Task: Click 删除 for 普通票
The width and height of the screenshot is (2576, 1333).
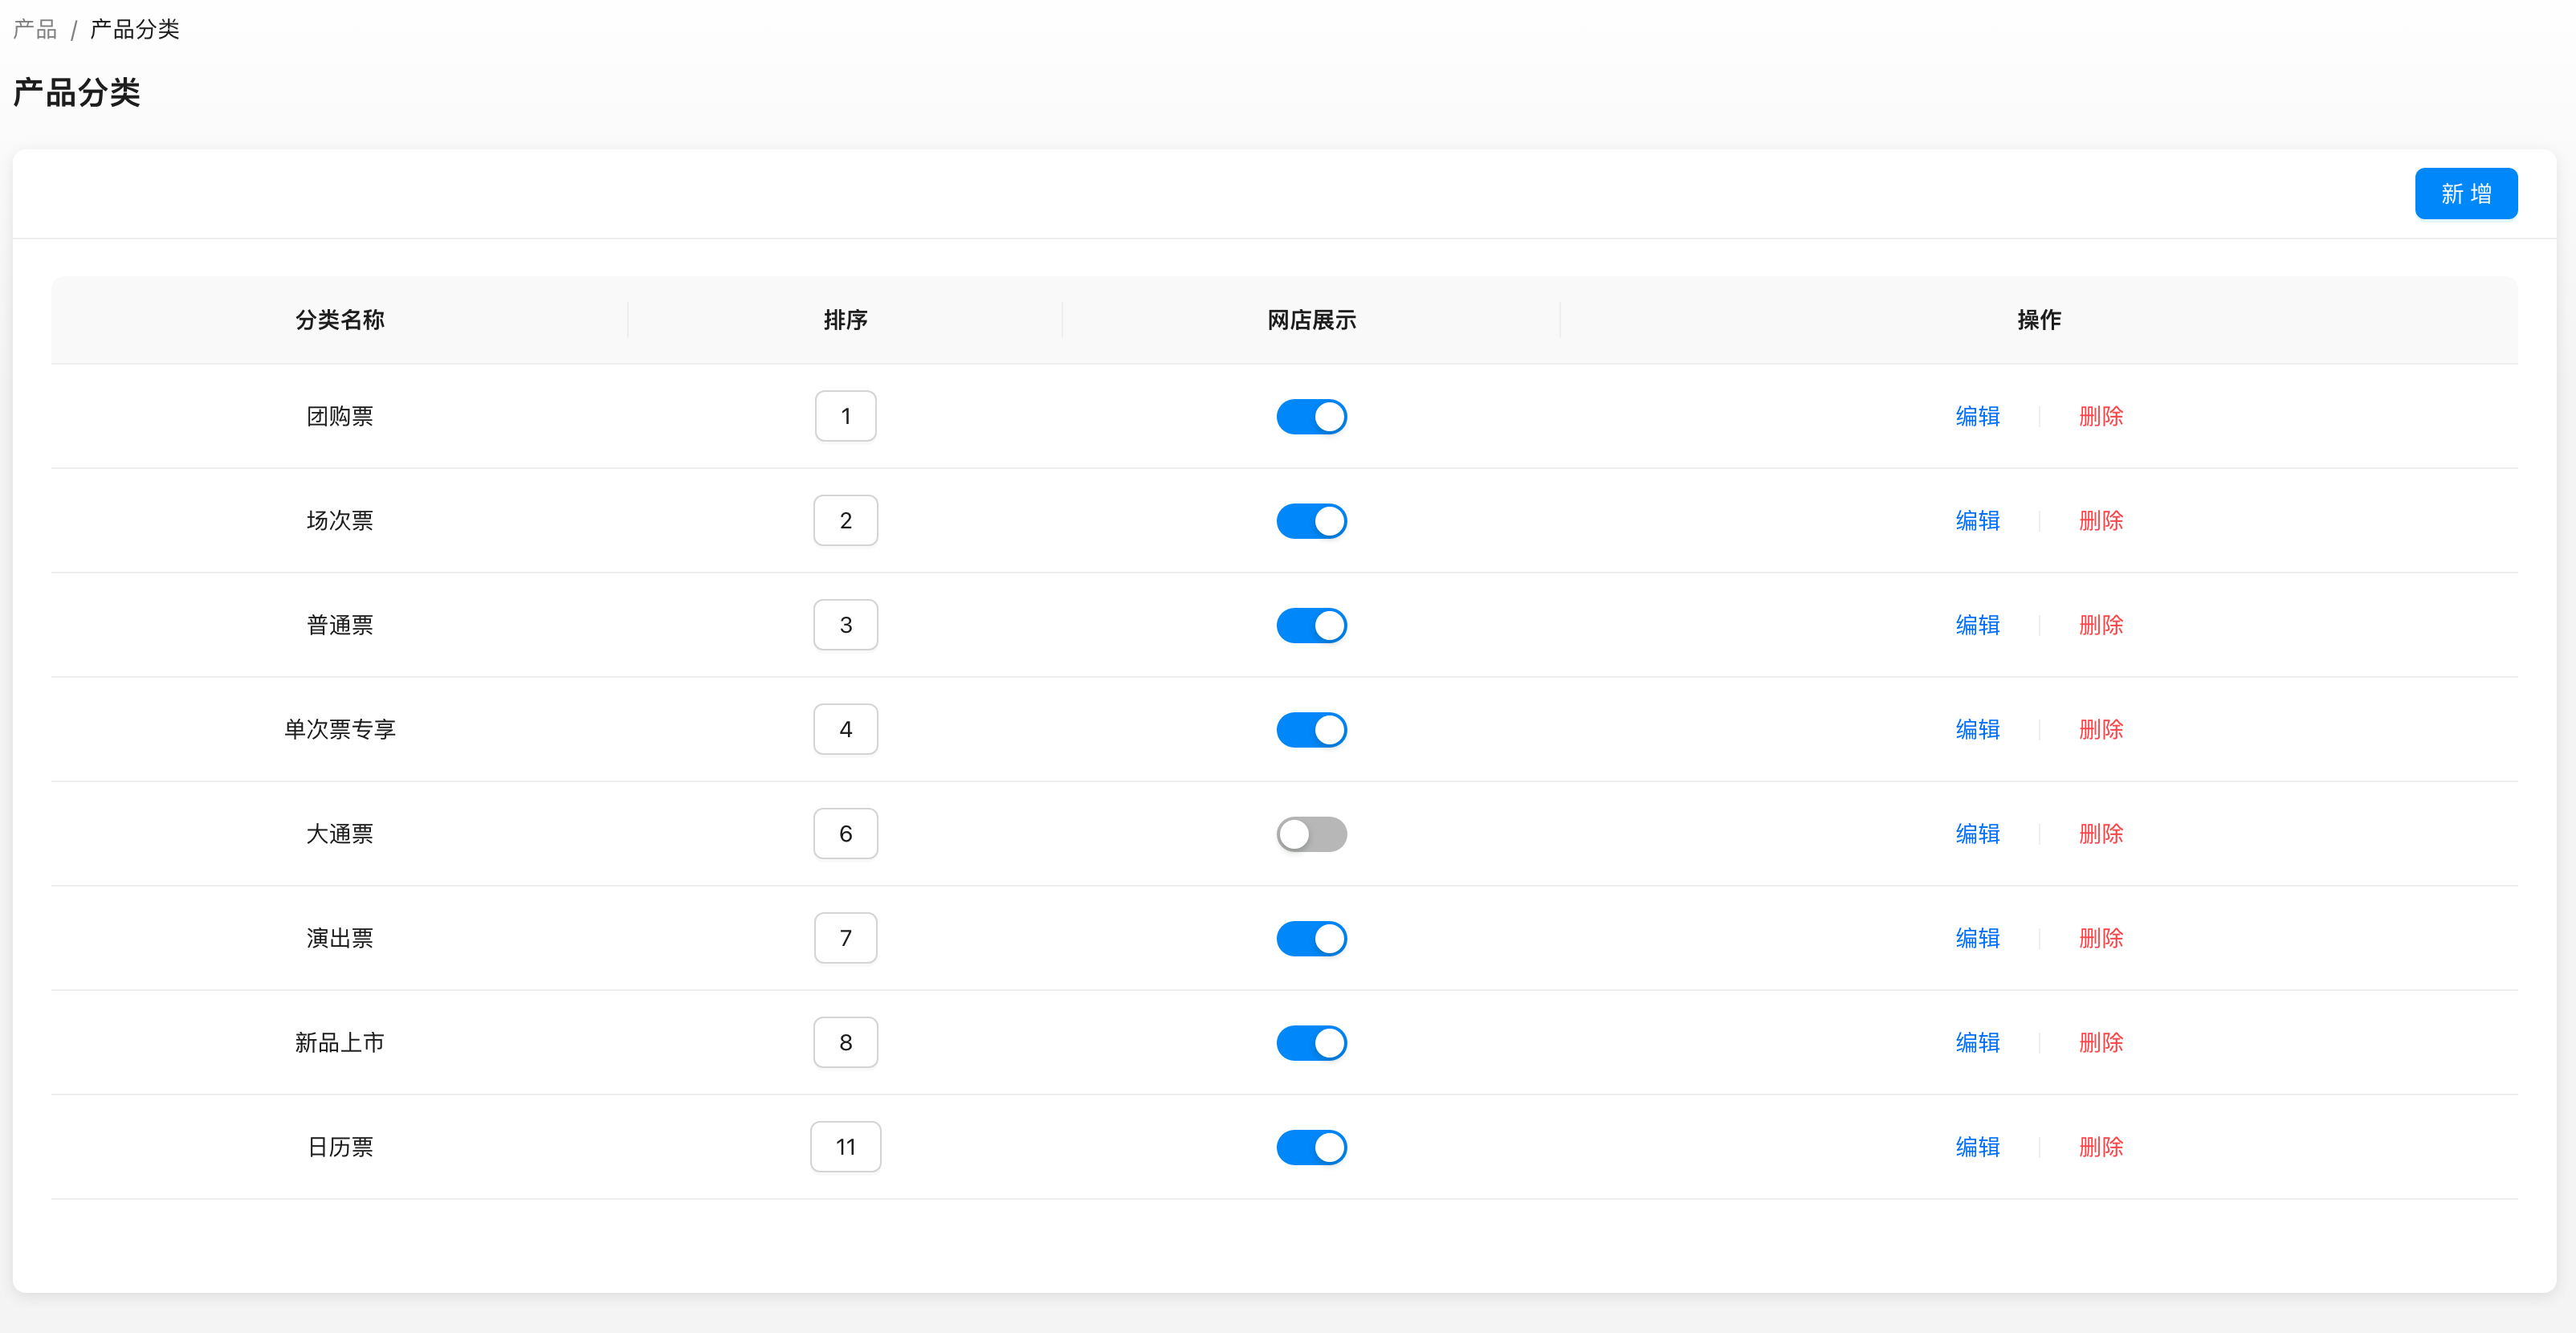Action: pyautogui.click(x=2100, y=625)
